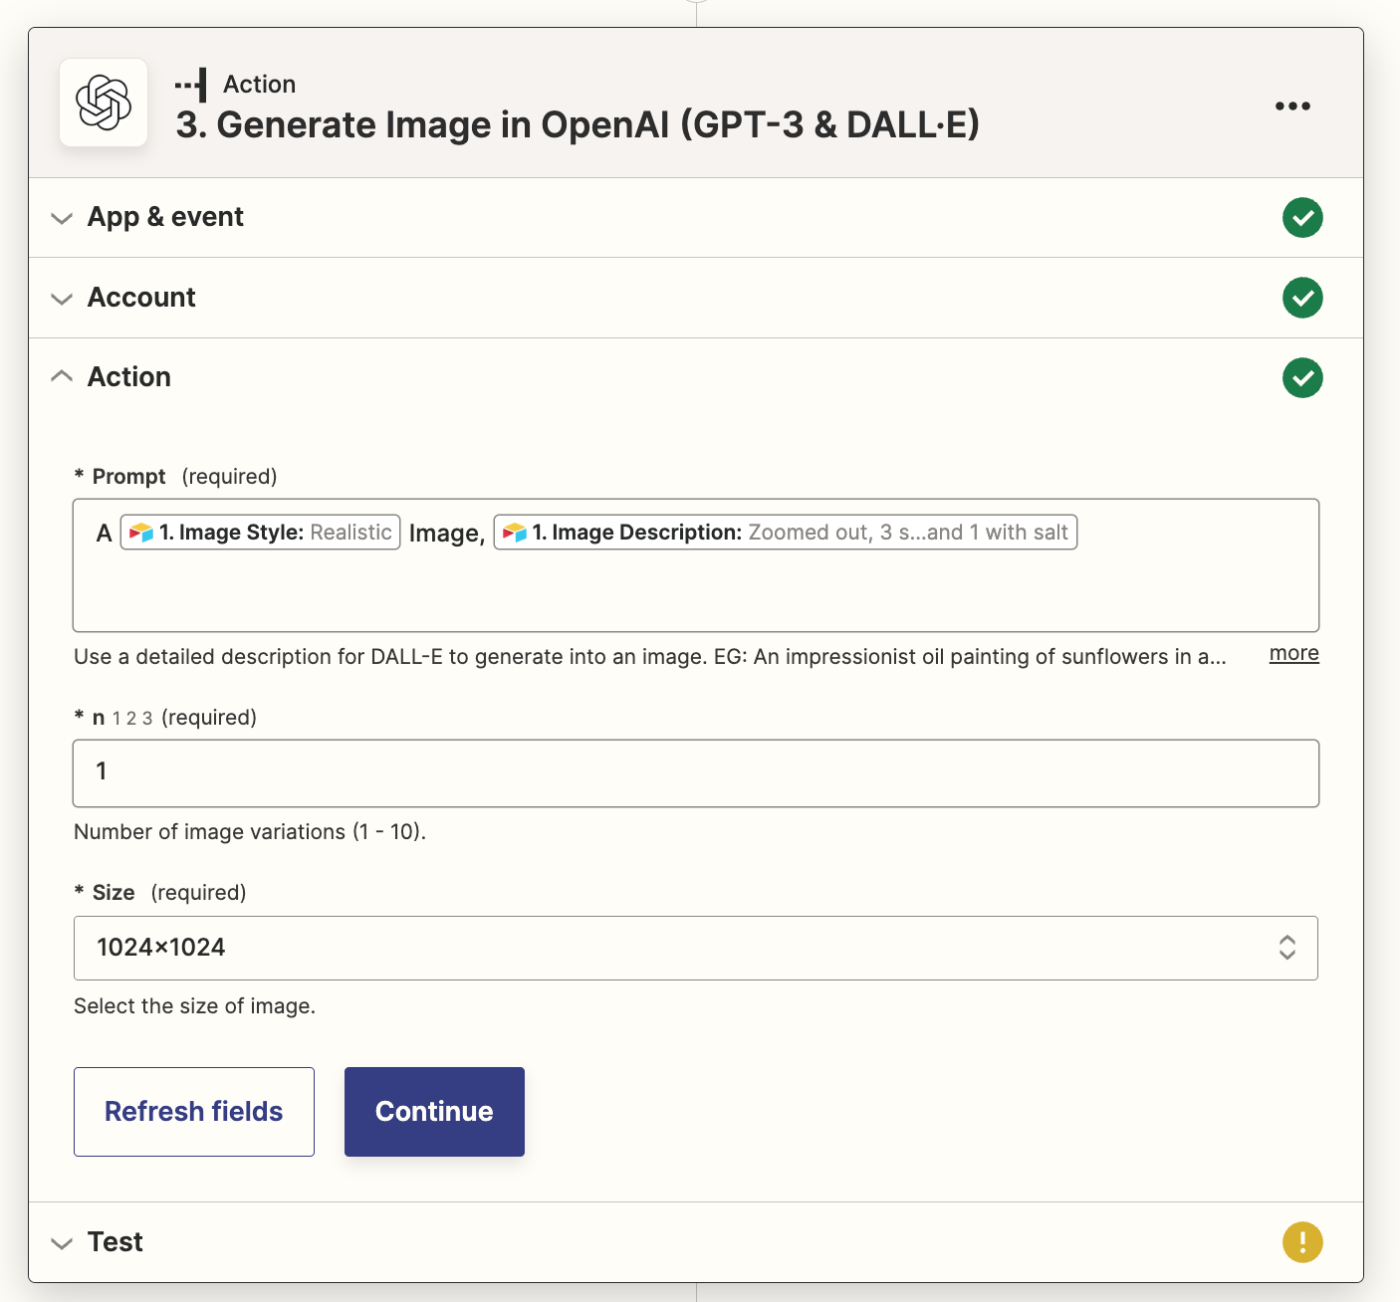Click the n image variations input field
Image resolution: width=1400 pixels, height=1302 pixels.
coord(696,773)
